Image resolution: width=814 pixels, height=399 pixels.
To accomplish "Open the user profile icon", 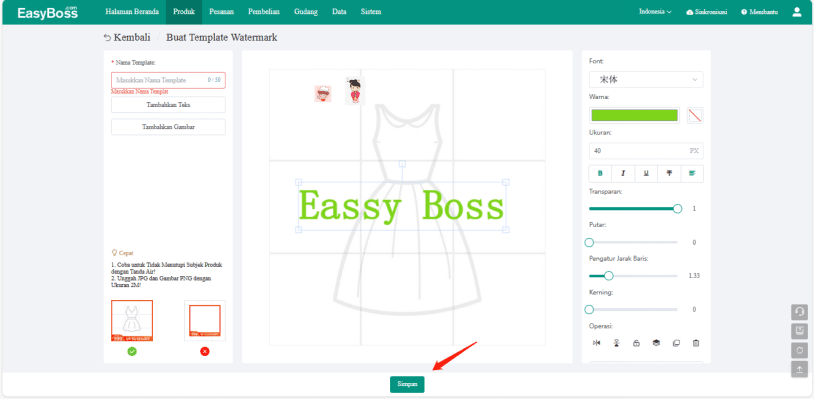I will point(797,12).
